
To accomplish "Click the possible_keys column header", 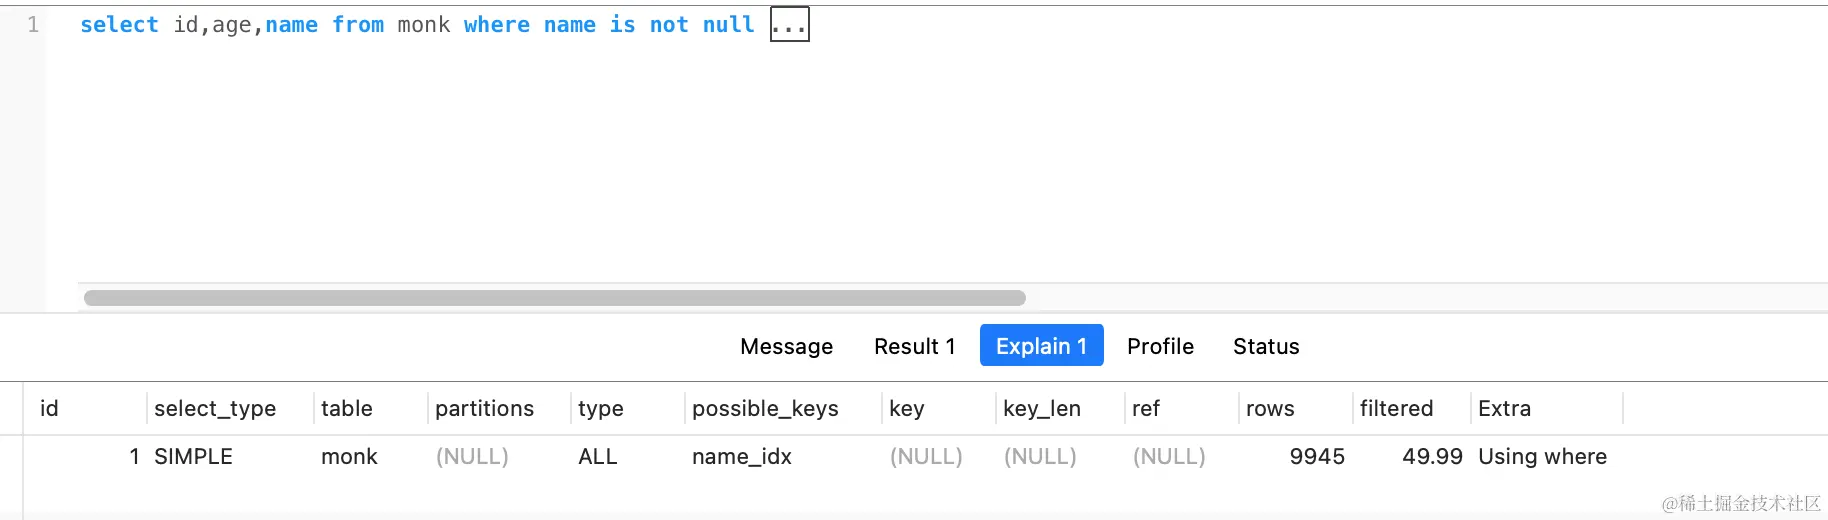I will tap(765, 408).
